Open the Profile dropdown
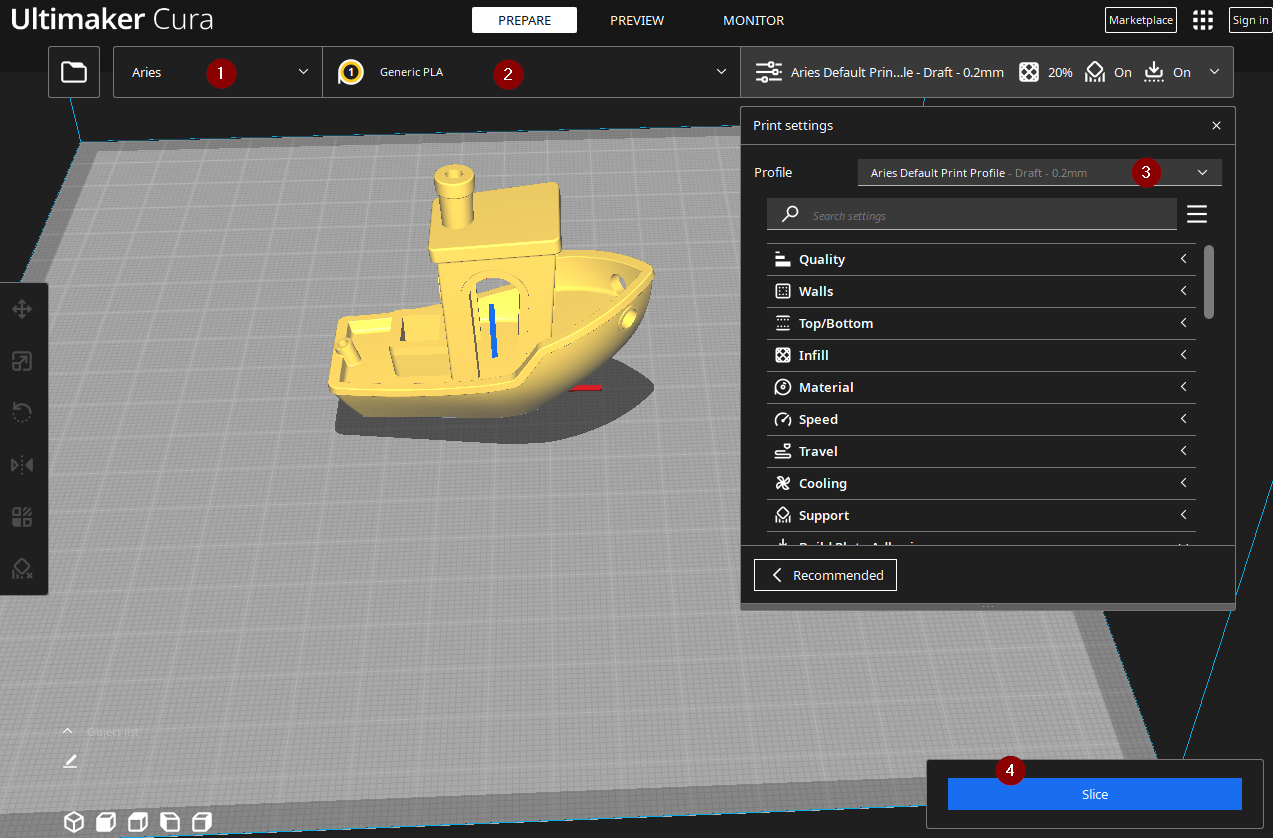This screenshot has width=1273, height=838. click(x=1040, y=173)
